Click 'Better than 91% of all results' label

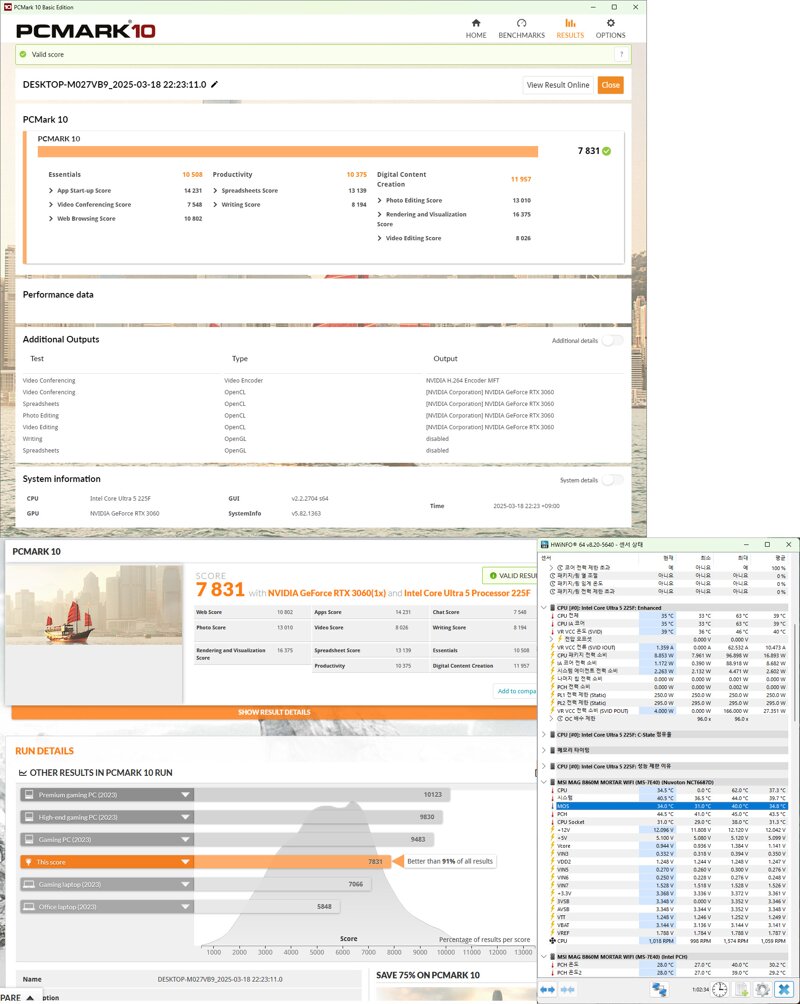[x=450, y=861]
